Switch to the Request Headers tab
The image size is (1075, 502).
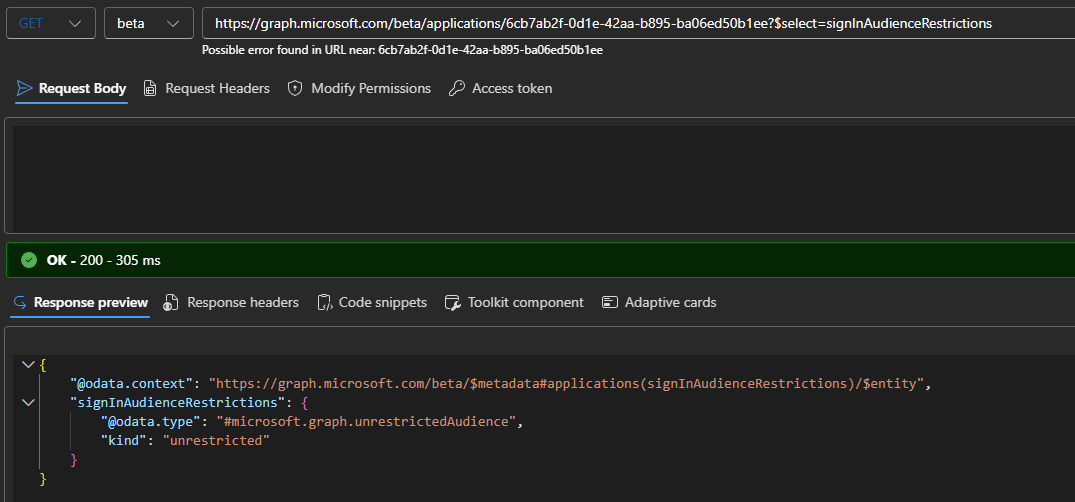point(217,89)
